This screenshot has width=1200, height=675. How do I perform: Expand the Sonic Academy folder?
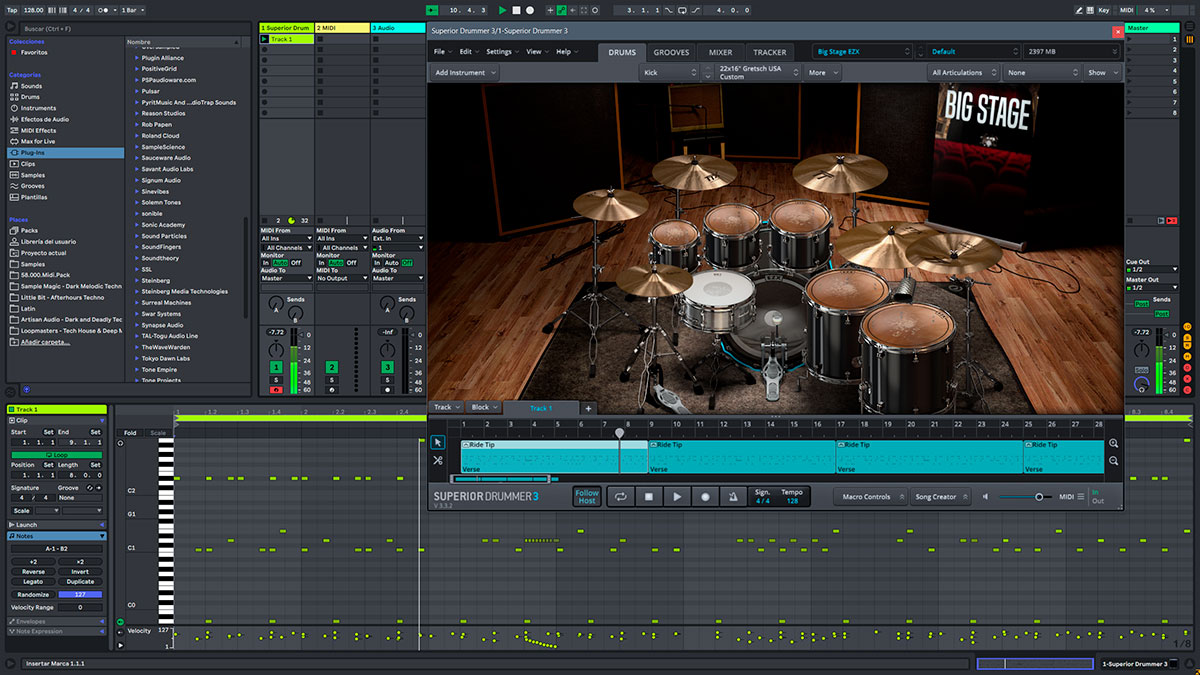pos(136,225)
